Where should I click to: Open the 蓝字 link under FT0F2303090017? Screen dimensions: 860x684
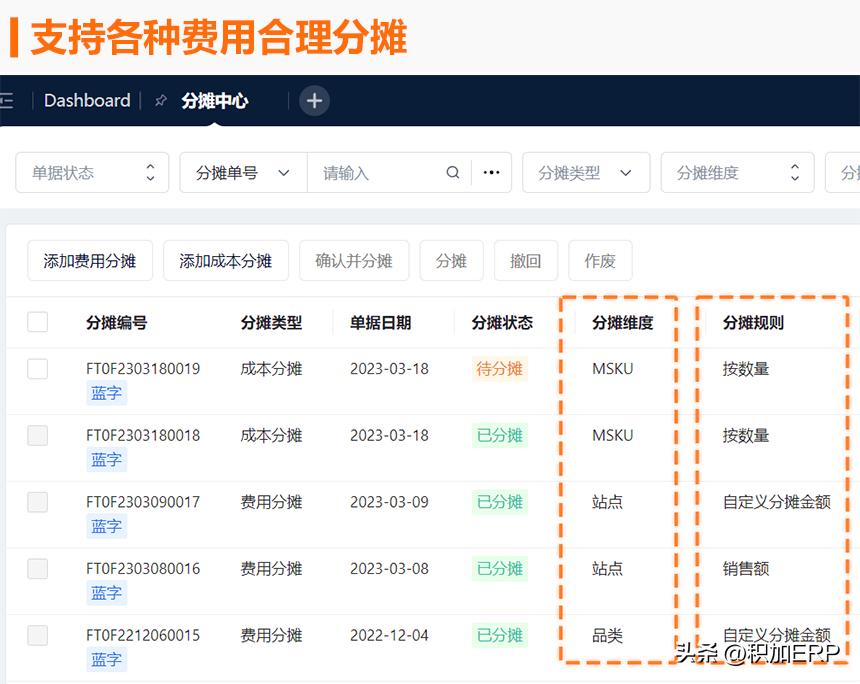106,526
